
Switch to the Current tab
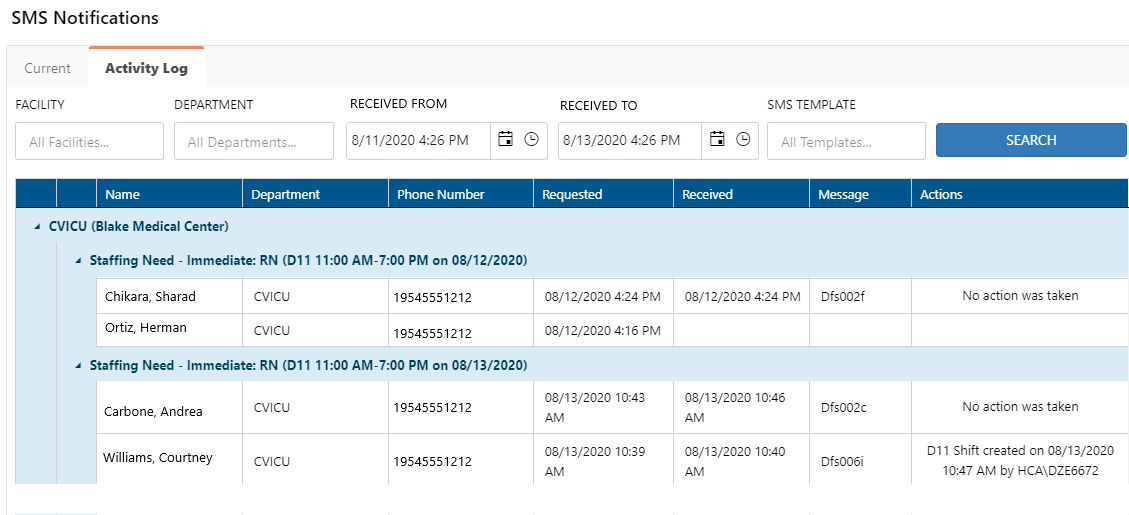(48, 69)
